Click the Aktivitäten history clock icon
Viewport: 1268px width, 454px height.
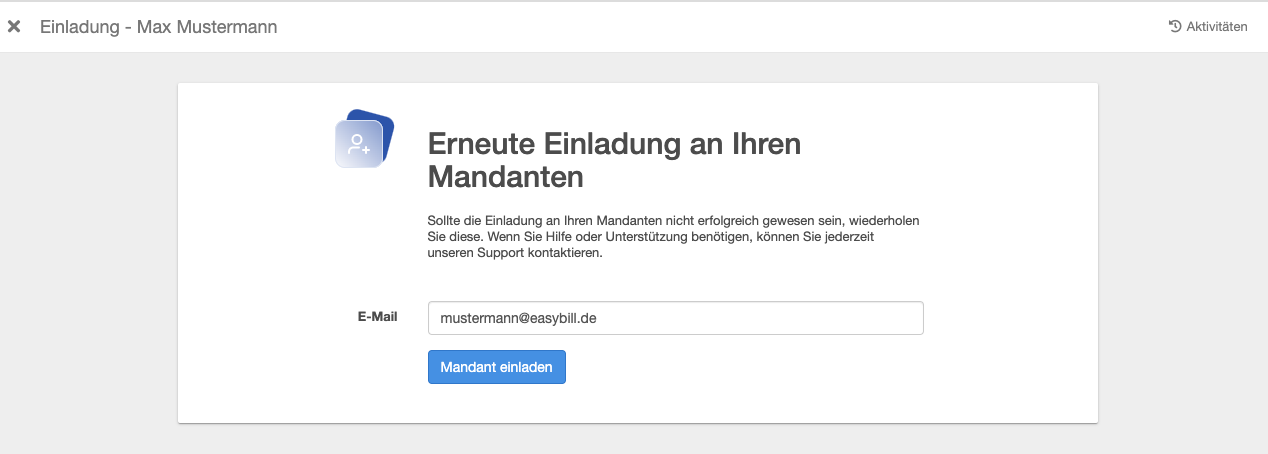click(x=1175, y=27)
